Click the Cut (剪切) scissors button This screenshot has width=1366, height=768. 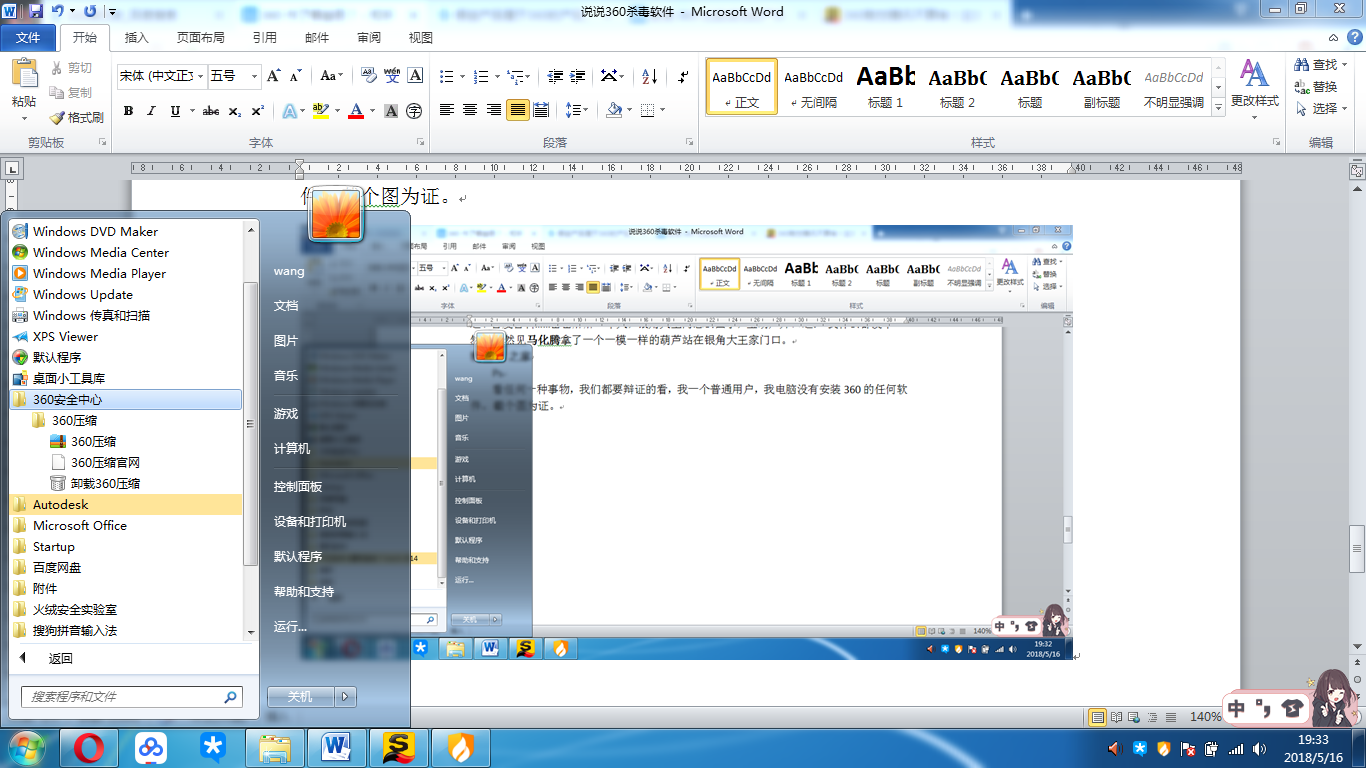coord(71,68)
